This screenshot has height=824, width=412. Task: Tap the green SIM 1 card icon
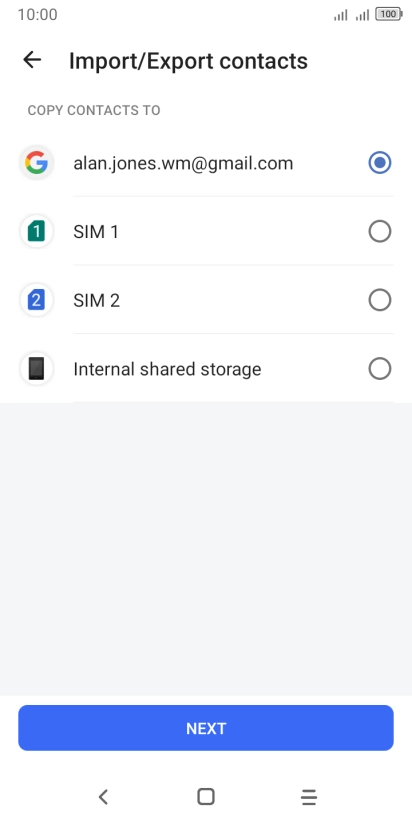click(36, 231)
